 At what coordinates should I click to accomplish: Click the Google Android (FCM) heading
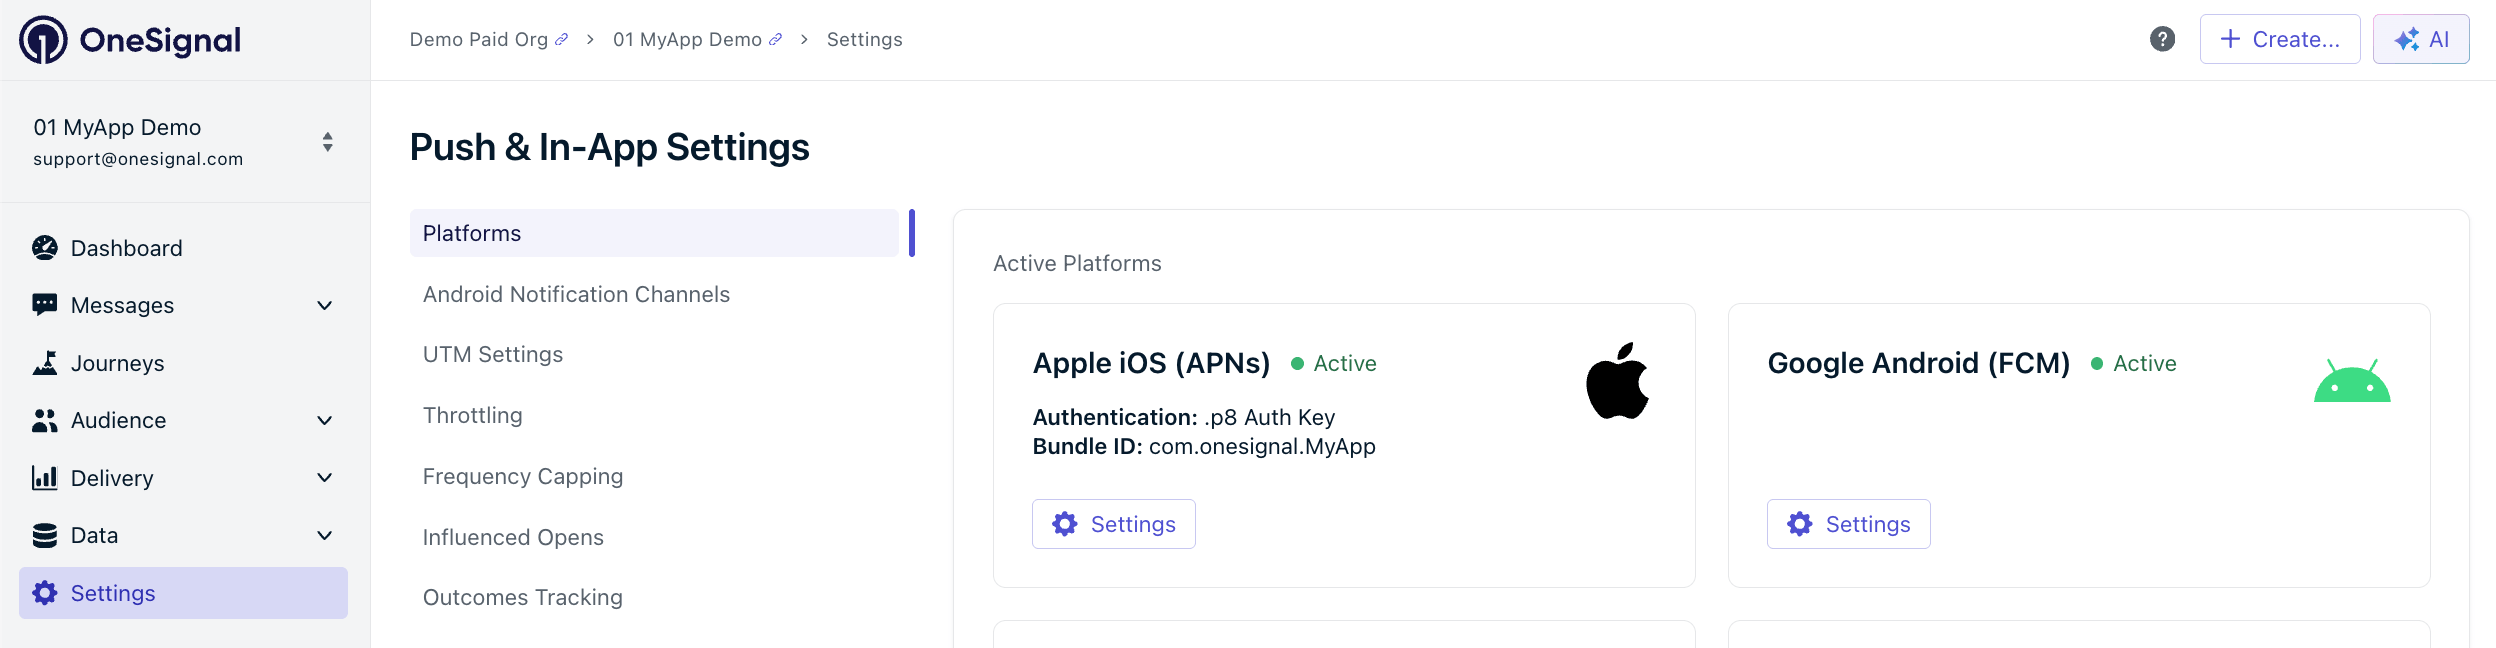click(x=1919, y=363)
